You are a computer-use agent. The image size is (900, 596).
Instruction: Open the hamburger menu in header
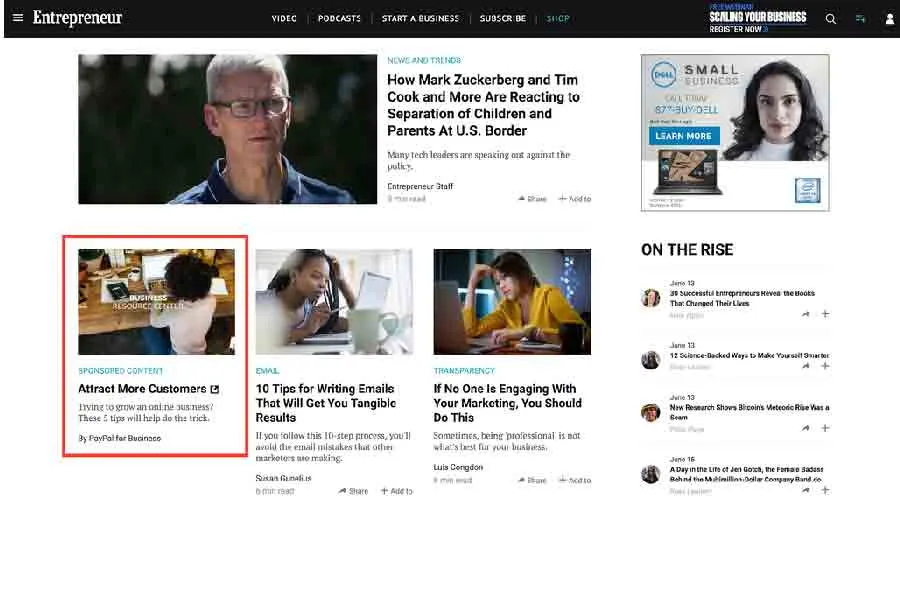click(17, 19)
